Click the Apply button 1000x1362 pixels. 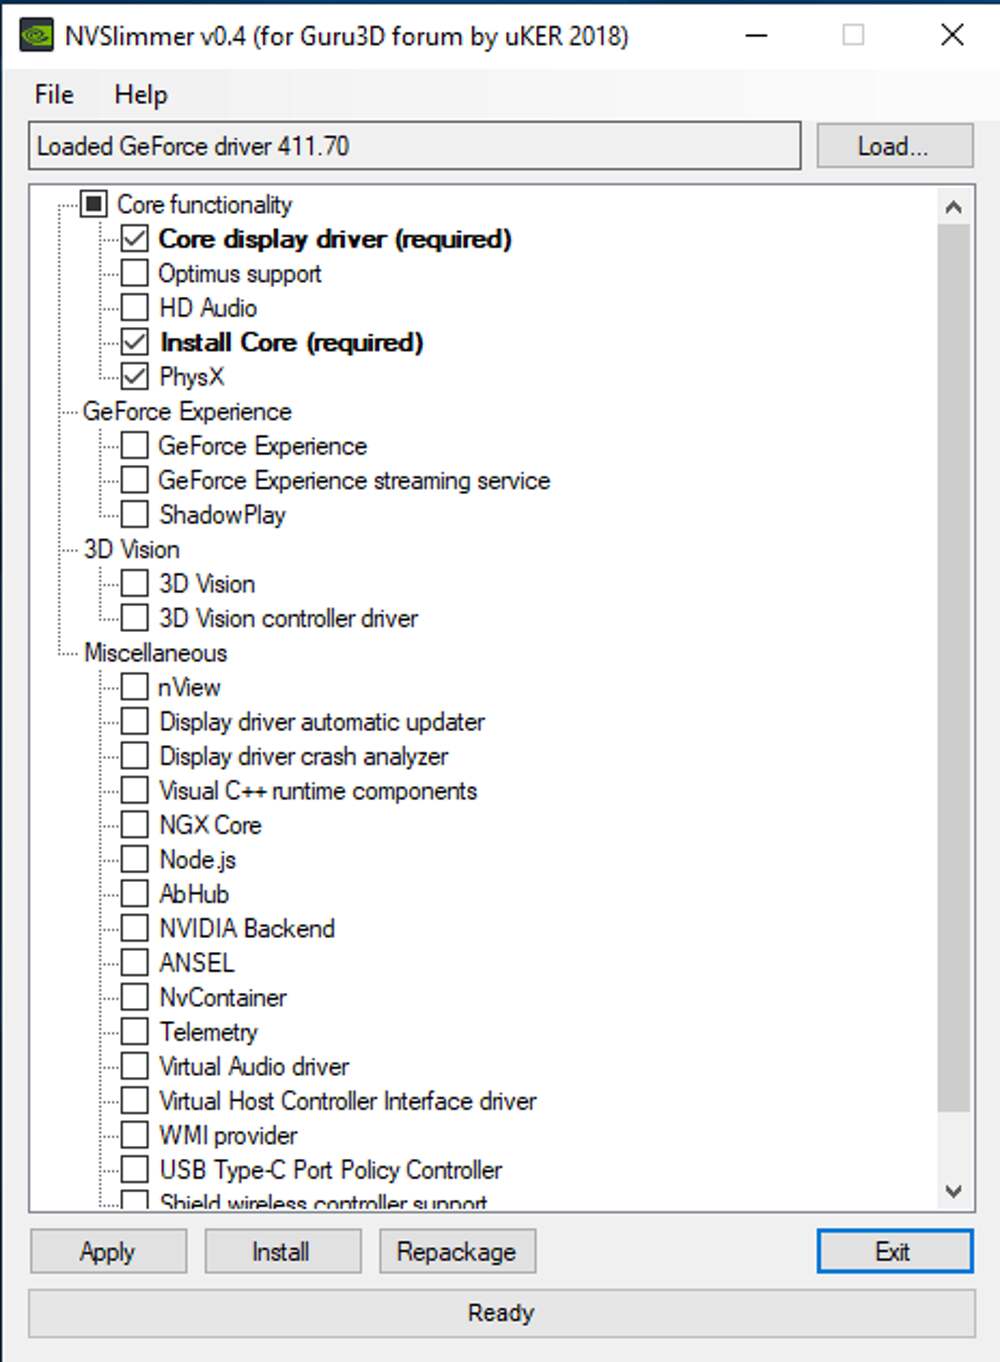pyautogui.click(x=108, y=1251)
